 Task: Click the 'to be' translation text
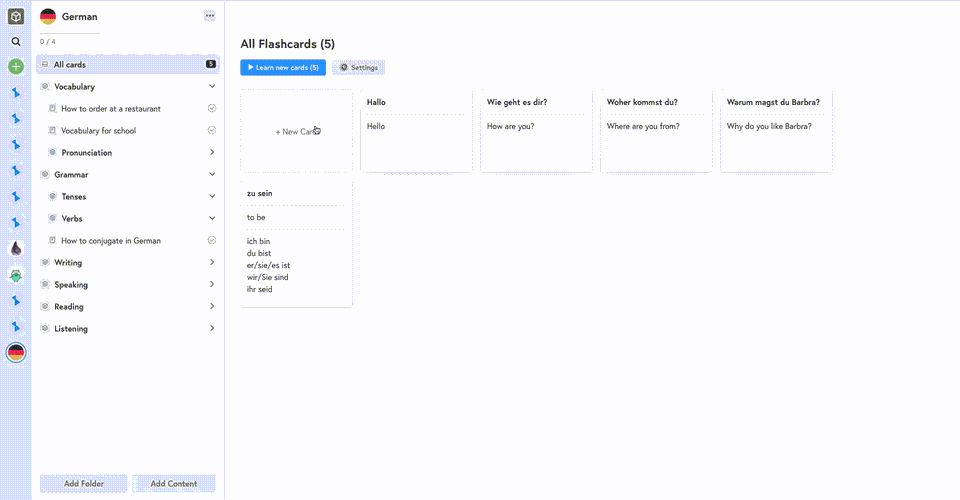pos(256,217)
